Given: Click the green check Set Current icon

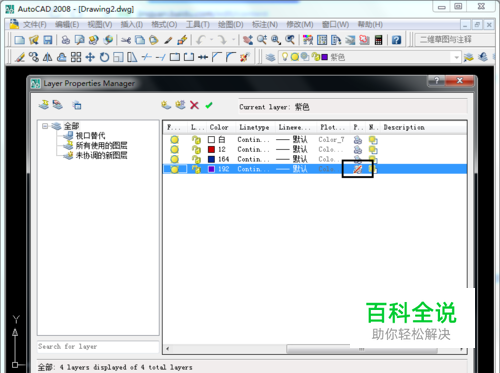Looking at the screenshot, I should pos(209,105).
